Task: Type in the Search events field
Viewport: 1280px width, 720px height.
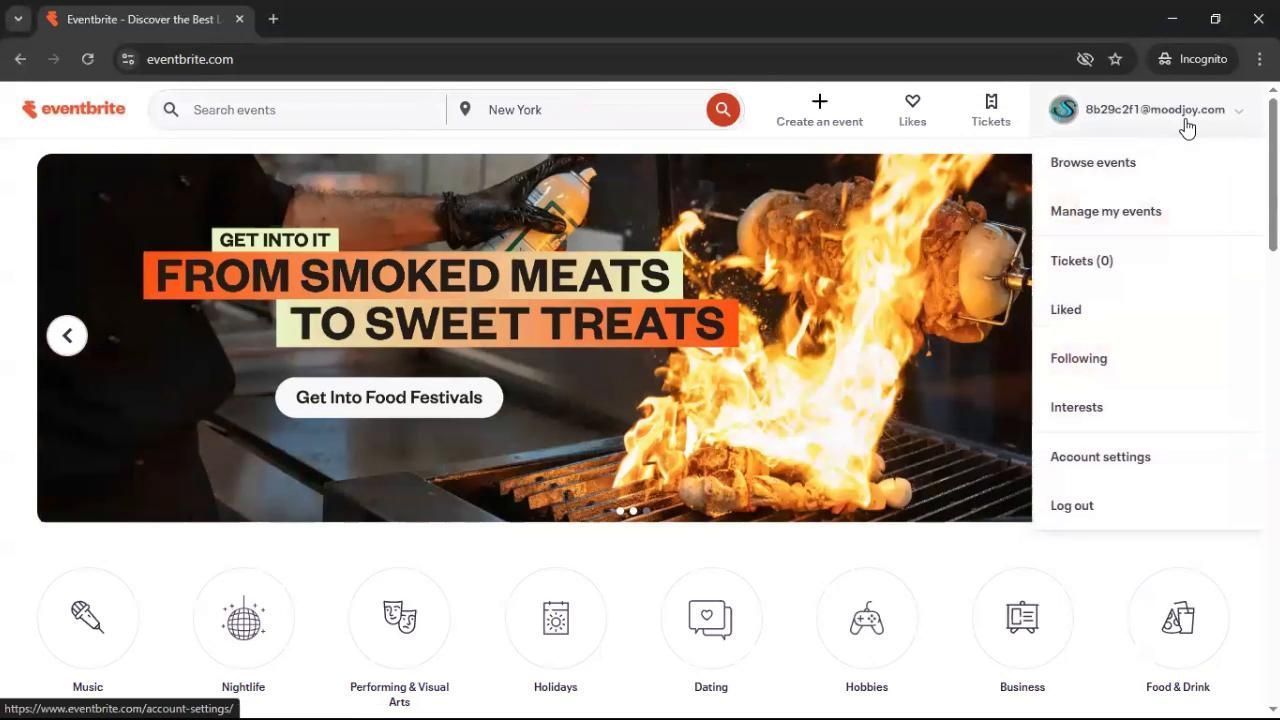Action: (310, 110)
